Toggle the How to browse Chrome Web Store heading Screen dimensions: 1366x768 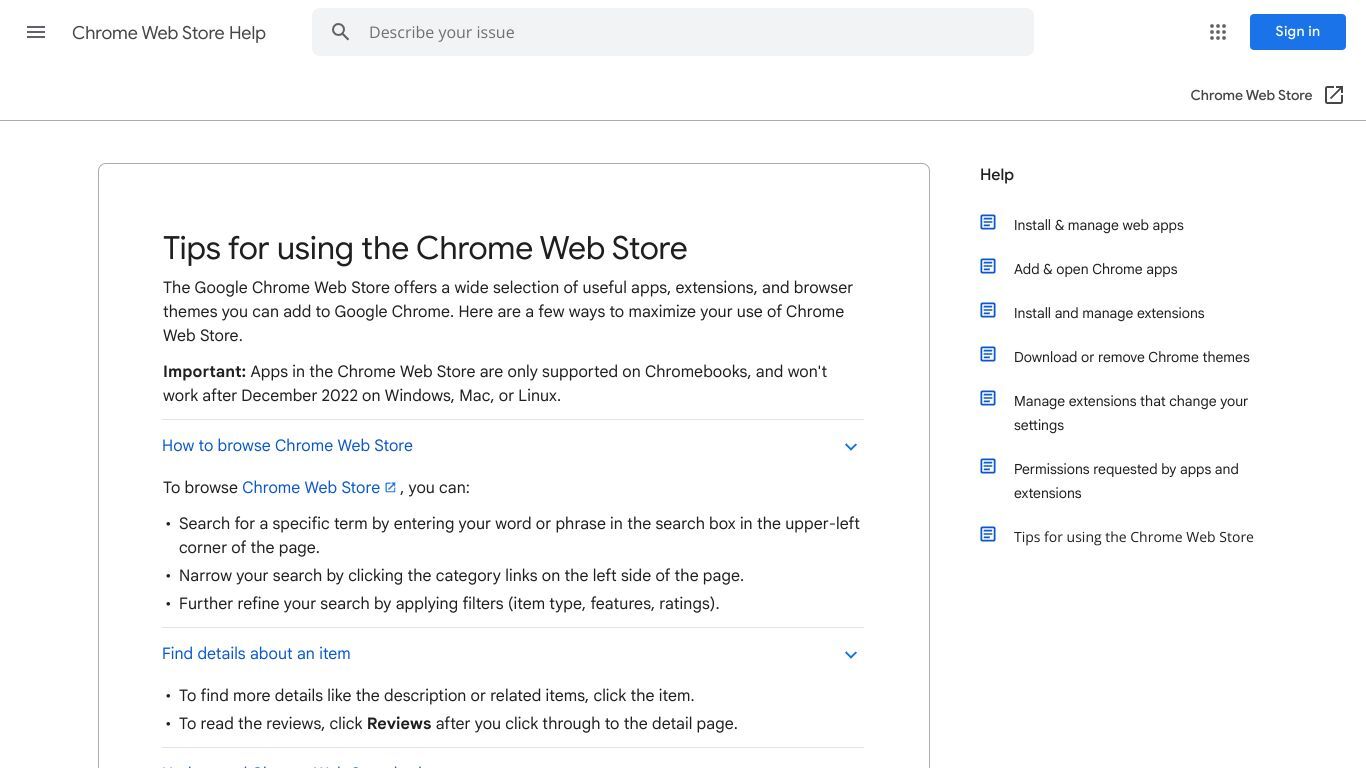coord(287,446)
